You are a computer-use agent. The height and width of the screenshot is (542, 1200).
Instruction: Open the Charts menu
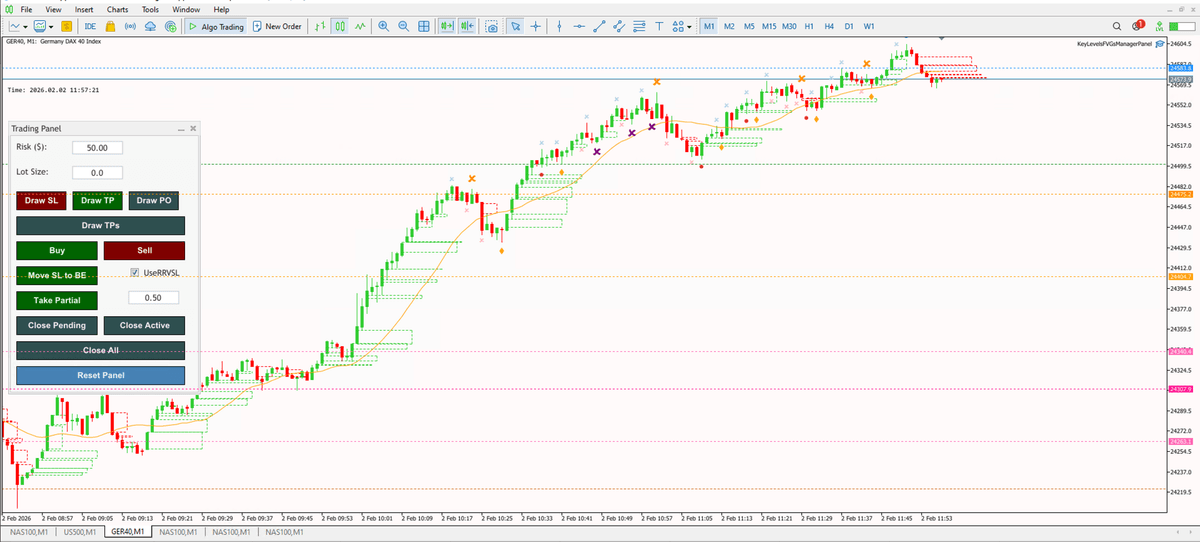point(116,9)
